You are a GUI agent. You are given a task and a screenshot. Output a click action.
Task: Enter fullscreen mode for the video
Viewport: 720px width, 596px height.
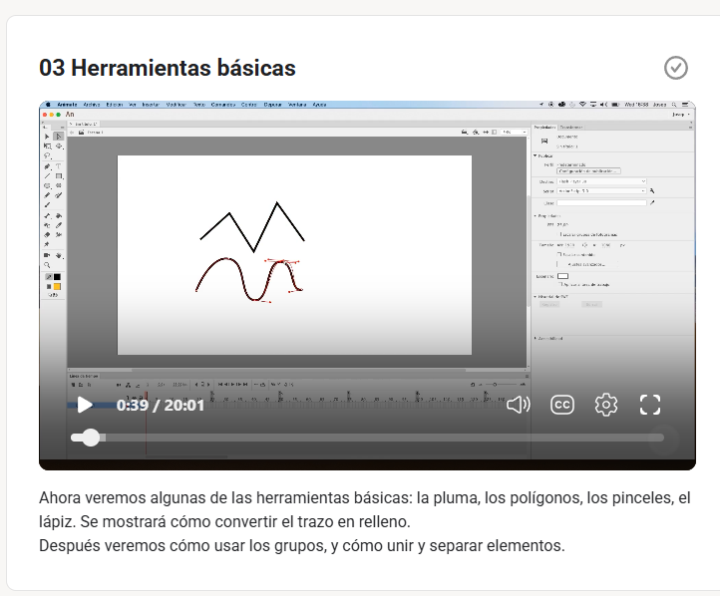click(650, 405)
